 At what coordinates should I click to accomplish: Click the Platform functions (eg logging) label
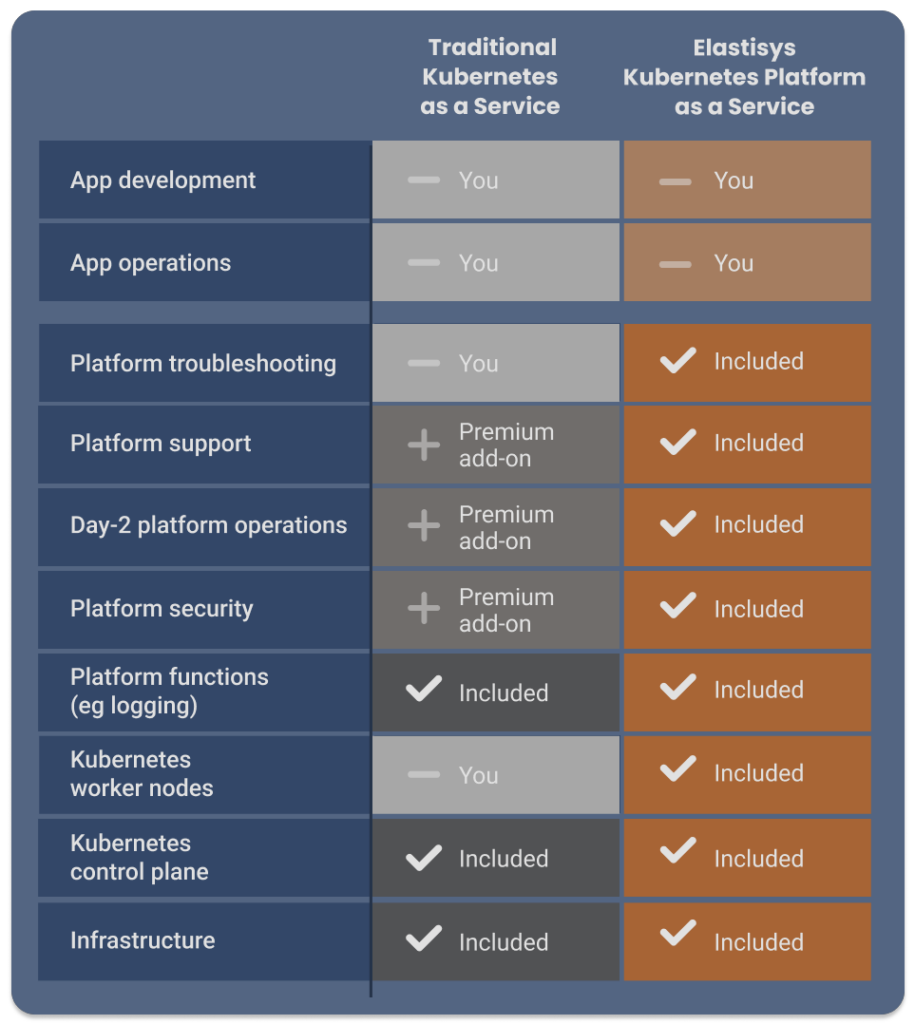169,691
